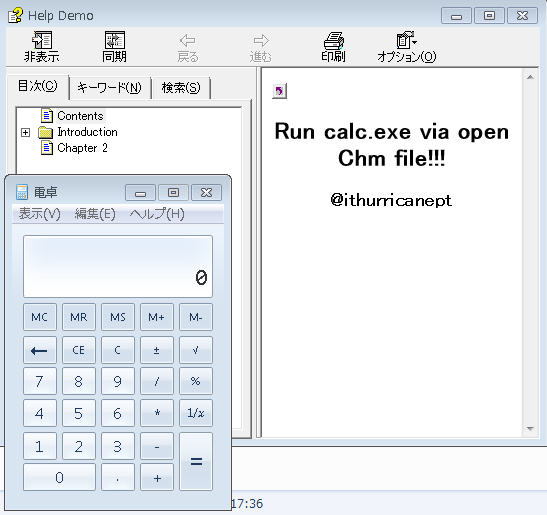Image resolution: width=547 pixels, height=515 pixels.
Task: Switch to the 目次(C) tab
Action: (x=38, y=86)
